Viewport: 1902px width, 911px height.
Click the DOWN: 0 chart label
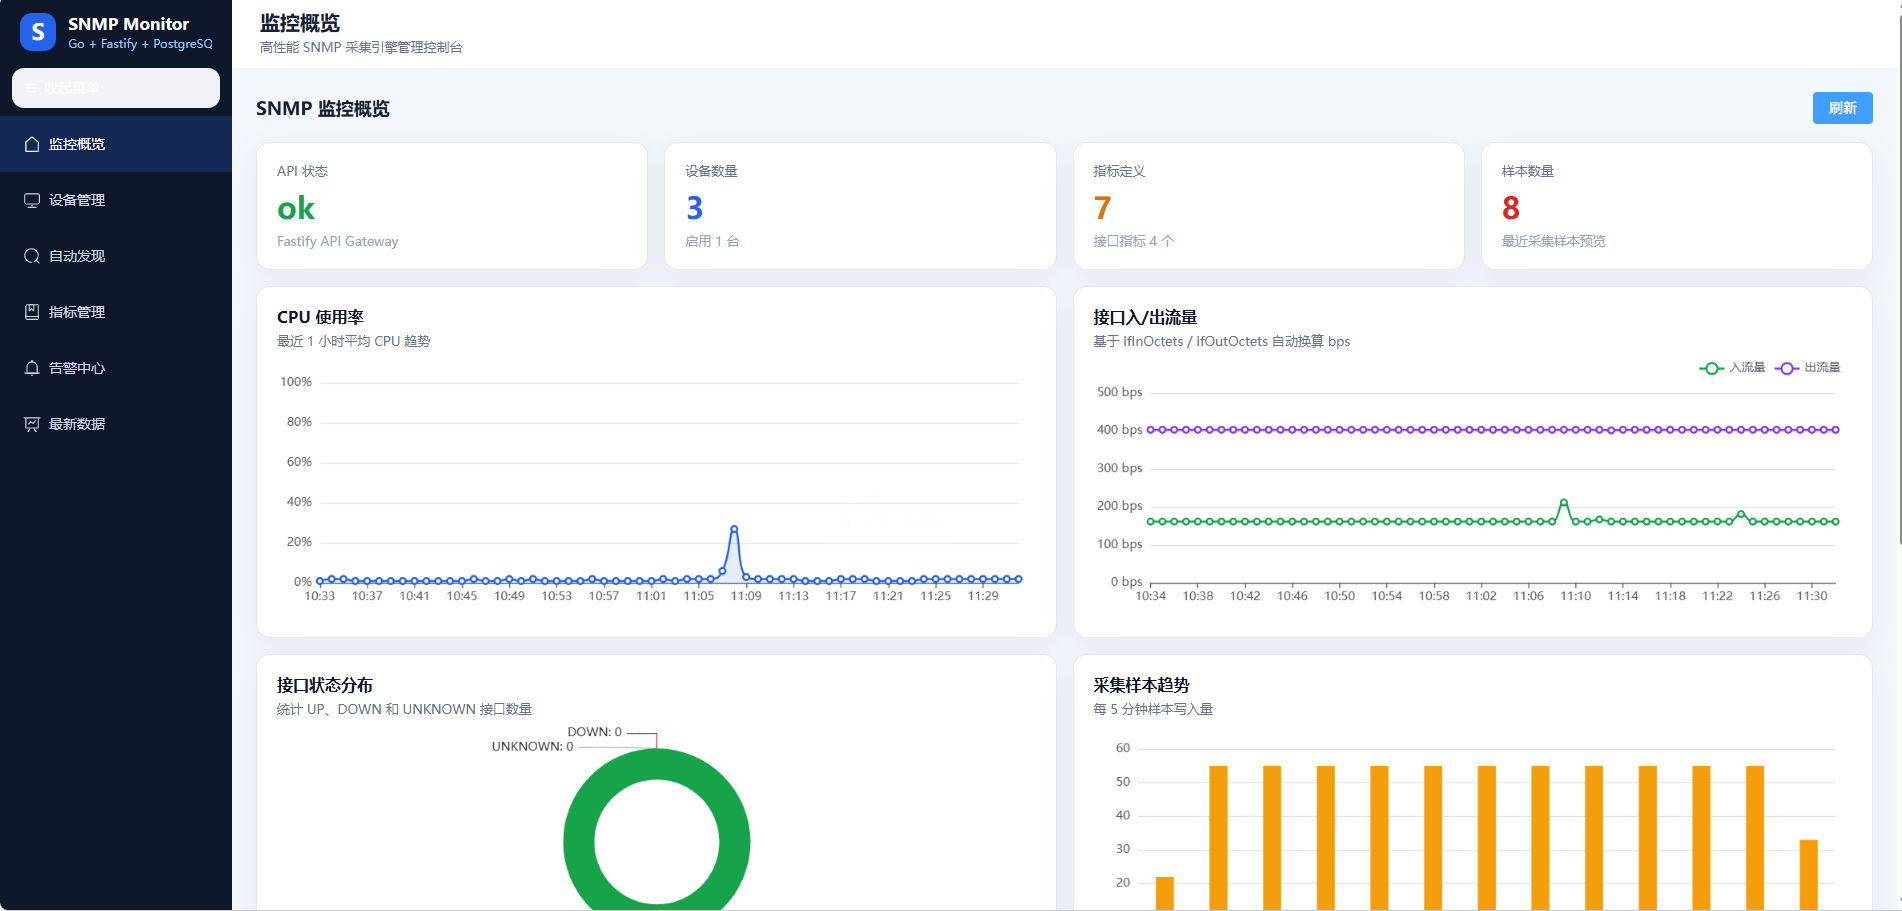tap(594, 732)
